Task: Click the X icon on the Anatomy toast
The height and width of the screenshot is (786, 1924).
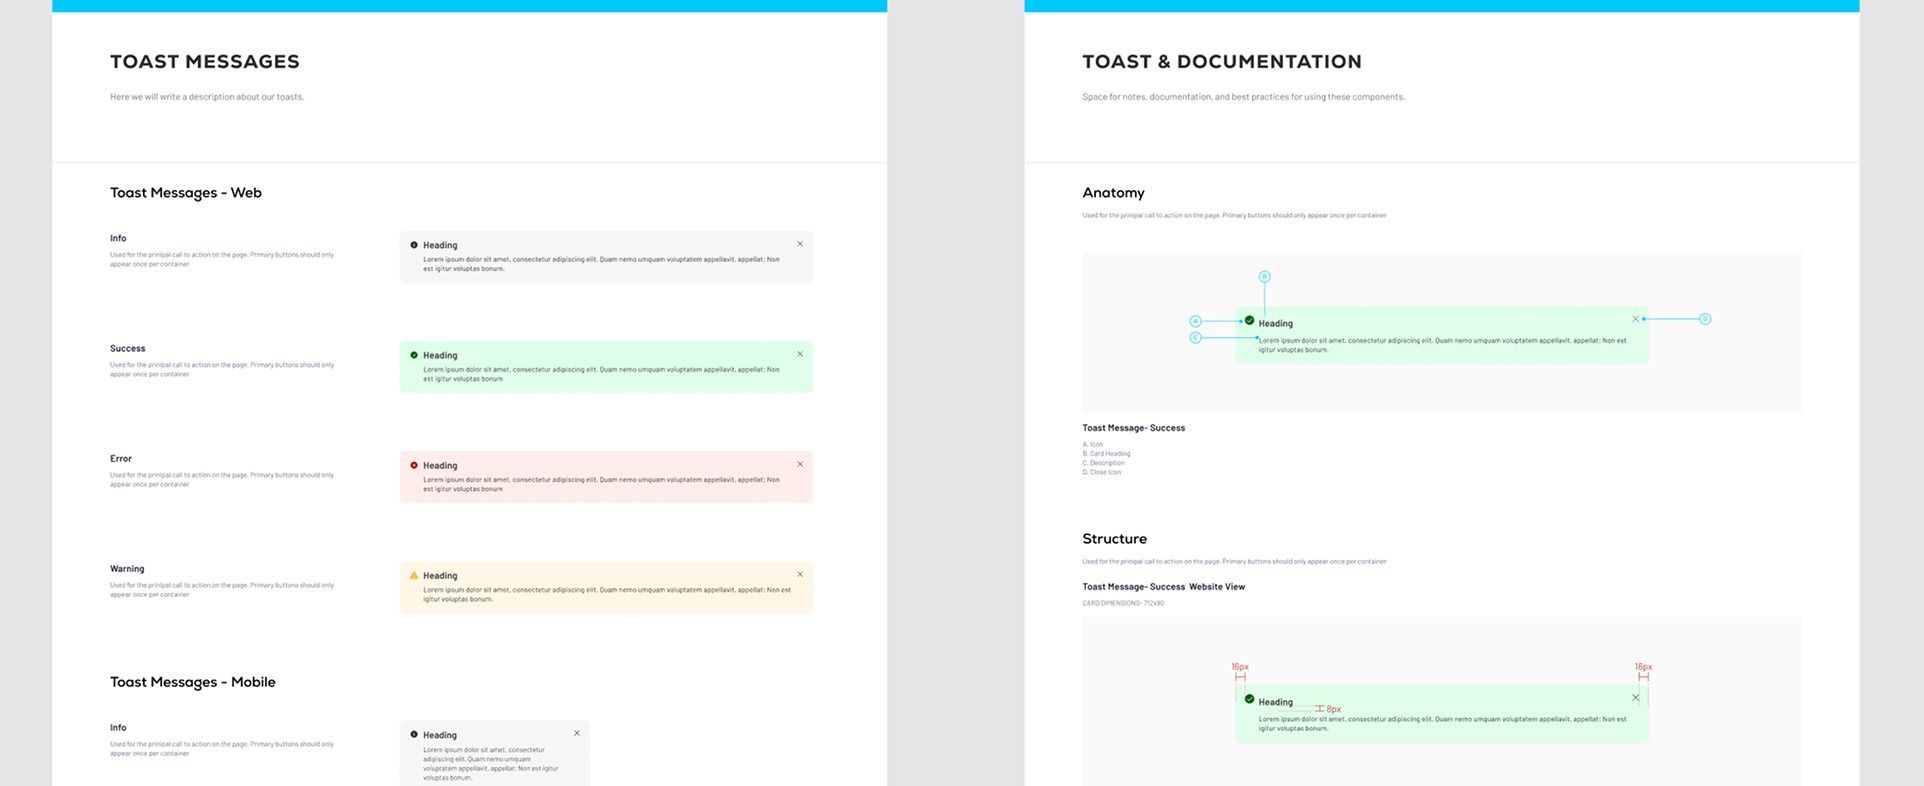Action: pyautogui.click(x=1636, y=319)
